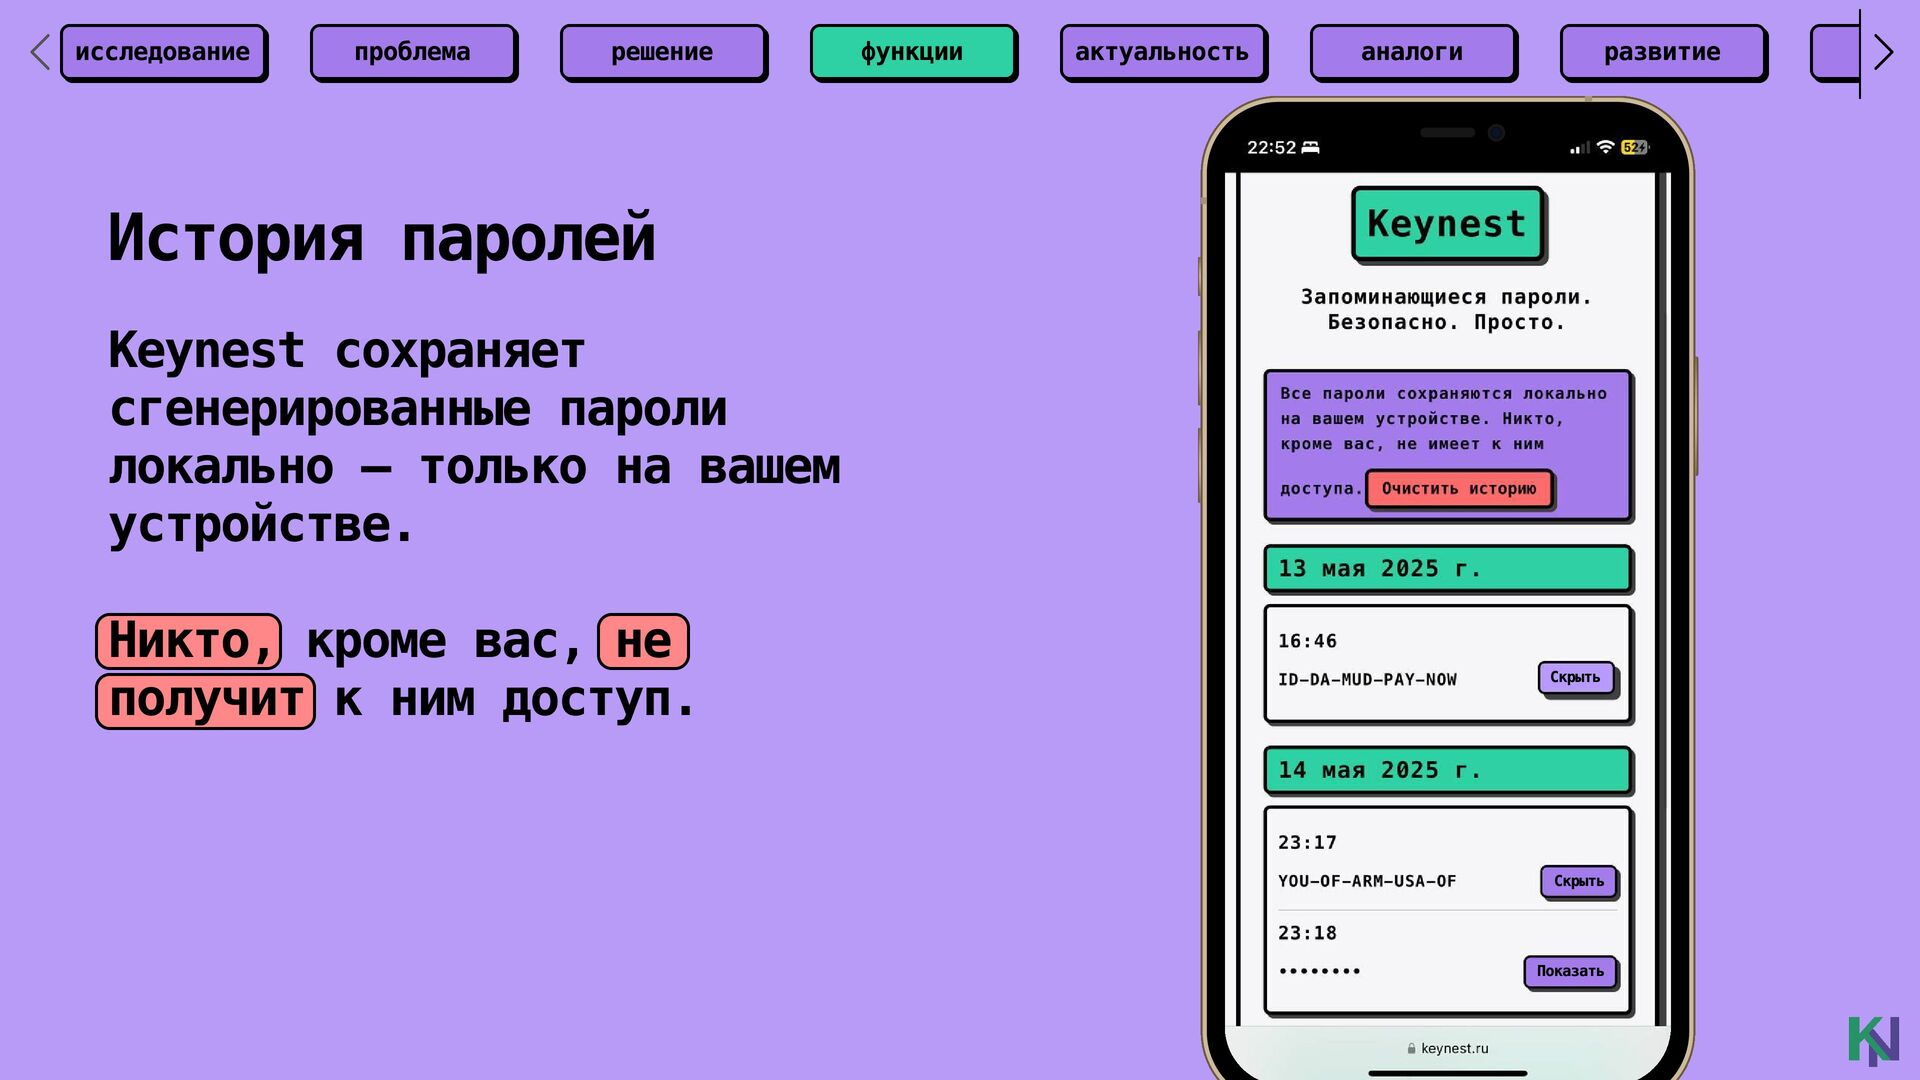The width and height of the screenshot is (1920, 1080).
Task: Jump to the аналоги tab
Action: point(1412,52)
